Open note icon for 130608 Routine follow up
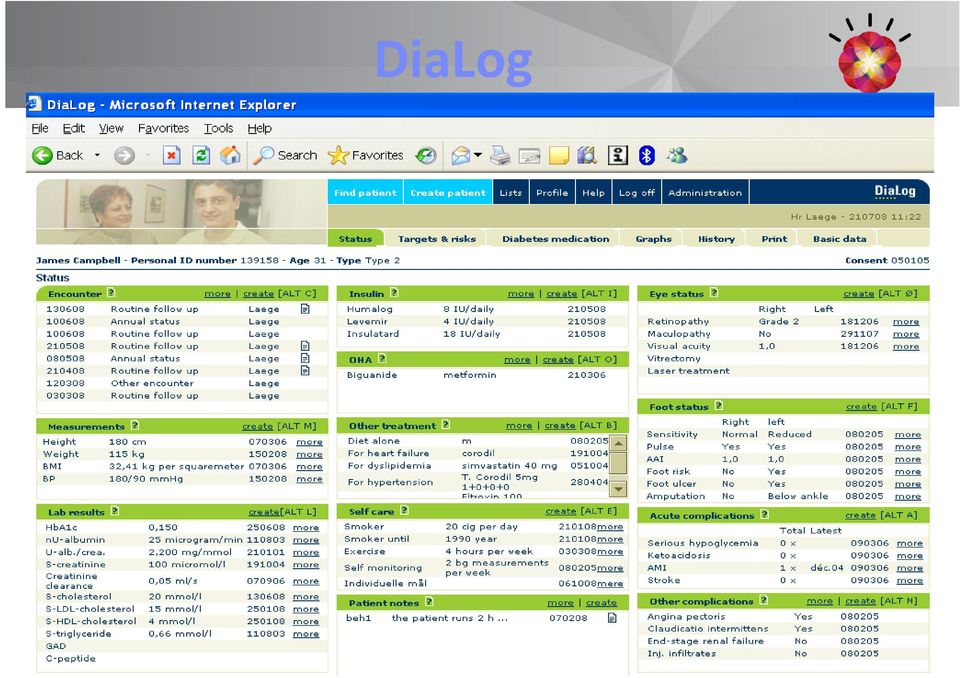The image size is (960, 678). (305, 309)
